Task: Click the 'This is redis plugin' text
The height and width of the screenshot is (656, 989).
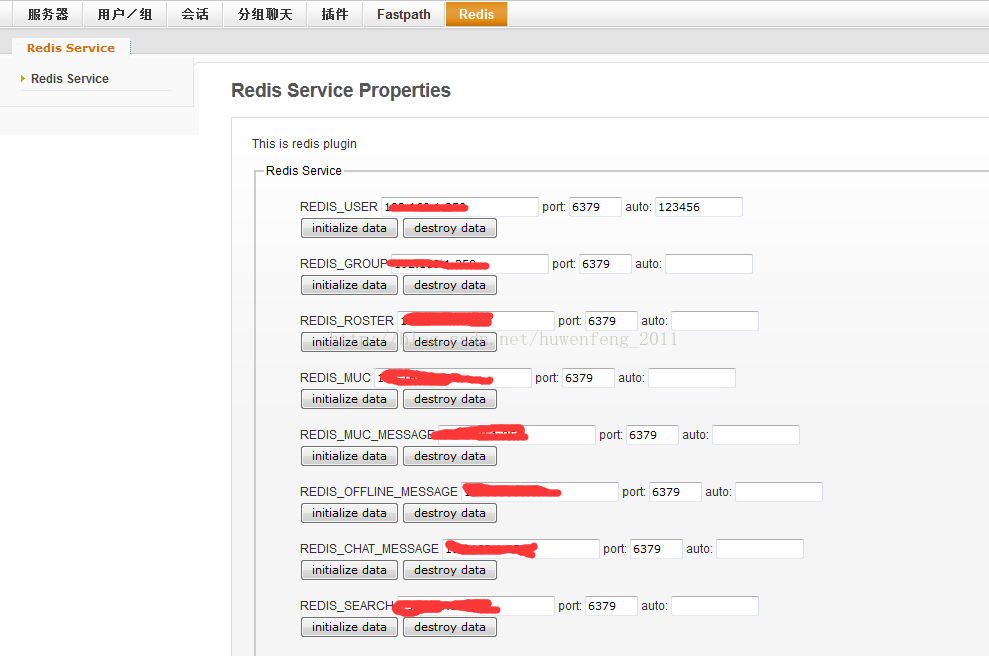Action: [304, 144]
